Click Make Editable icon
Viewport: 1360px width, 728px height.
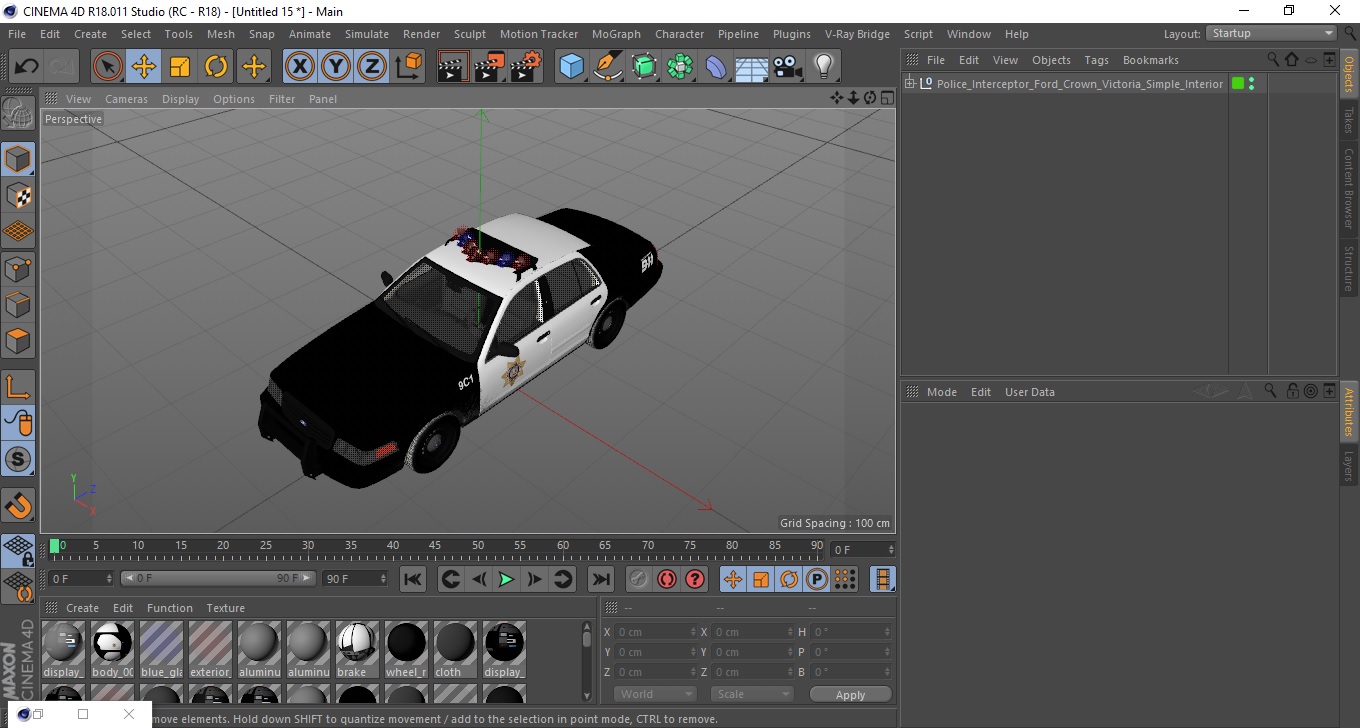point(18,113)
